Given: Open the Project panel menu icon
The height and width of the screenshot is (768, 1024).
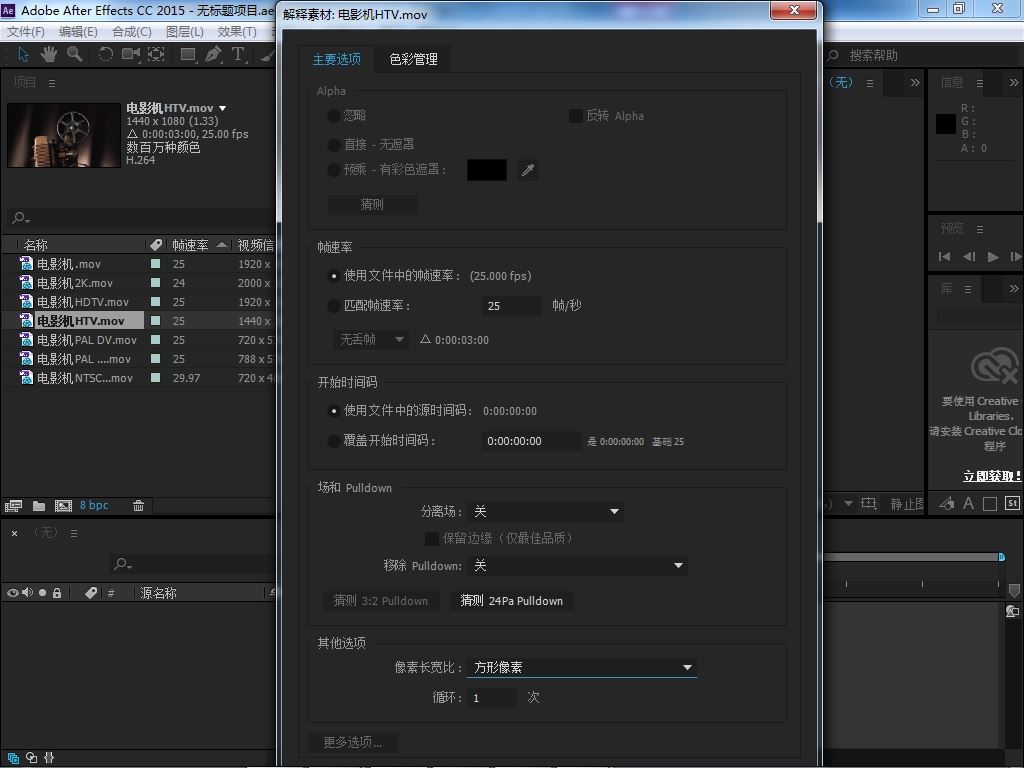Looking at the screenshot, I should pos(52,83).
